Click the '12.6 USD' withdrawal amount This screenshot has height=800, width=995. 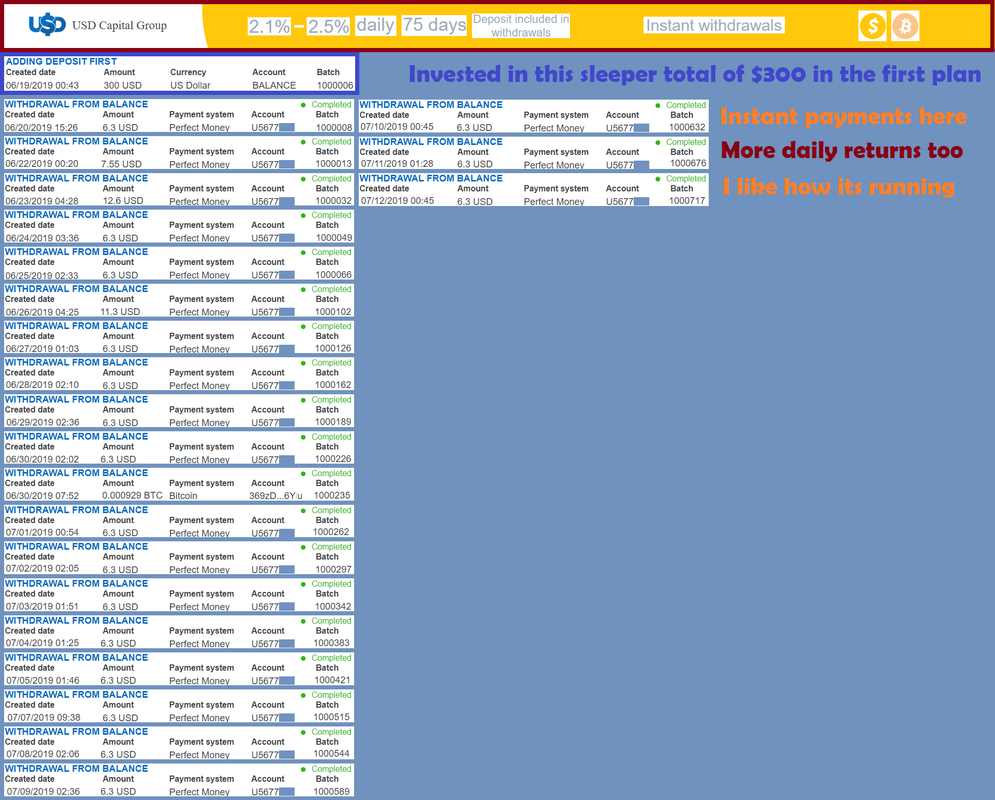coord(123,200)
